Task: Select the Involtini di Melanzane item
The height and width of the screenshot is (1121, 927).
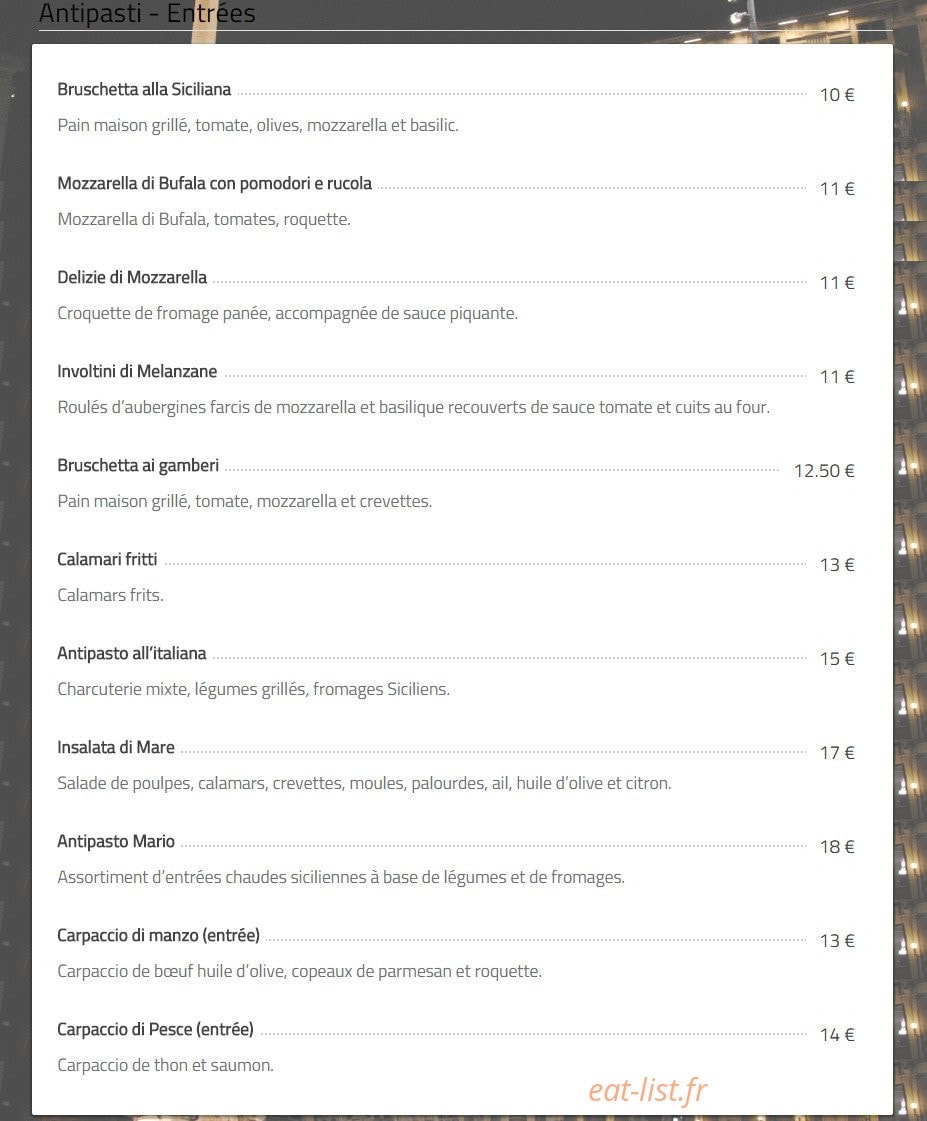Action: pyautogui.click(x=137, y=371)
